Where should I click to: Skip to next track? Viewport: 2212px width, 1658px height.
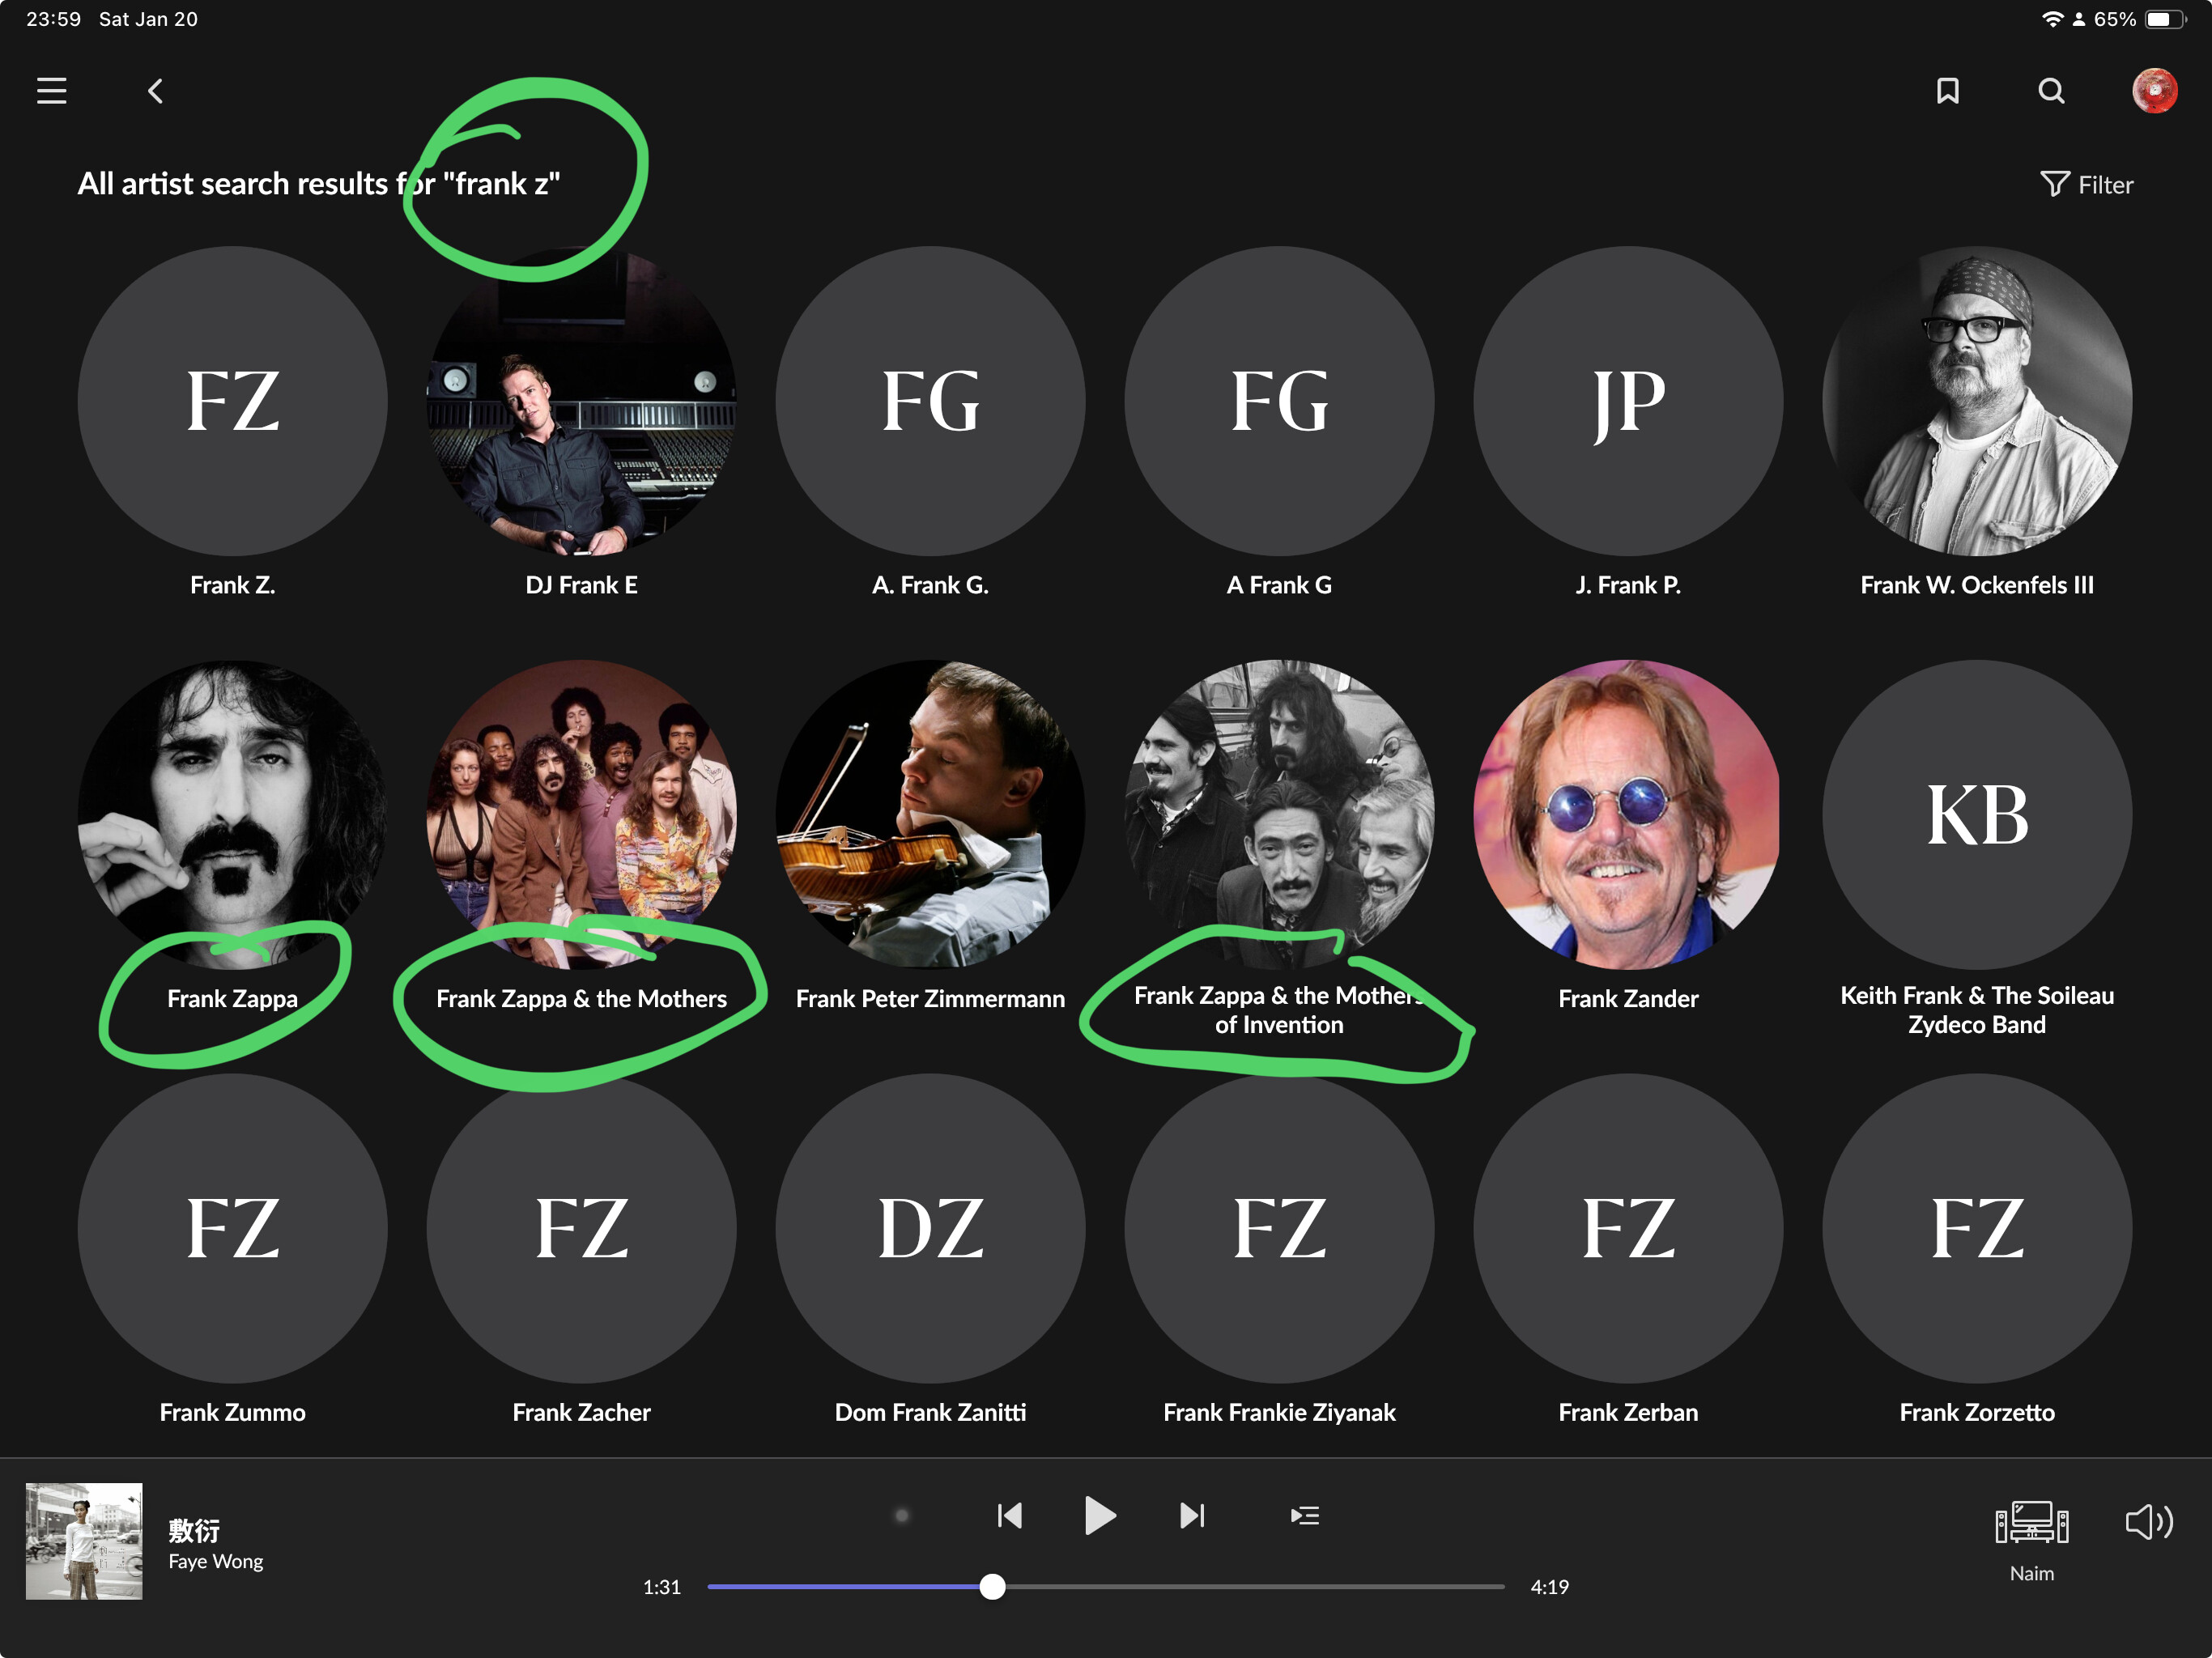tap(1191, 1515)
